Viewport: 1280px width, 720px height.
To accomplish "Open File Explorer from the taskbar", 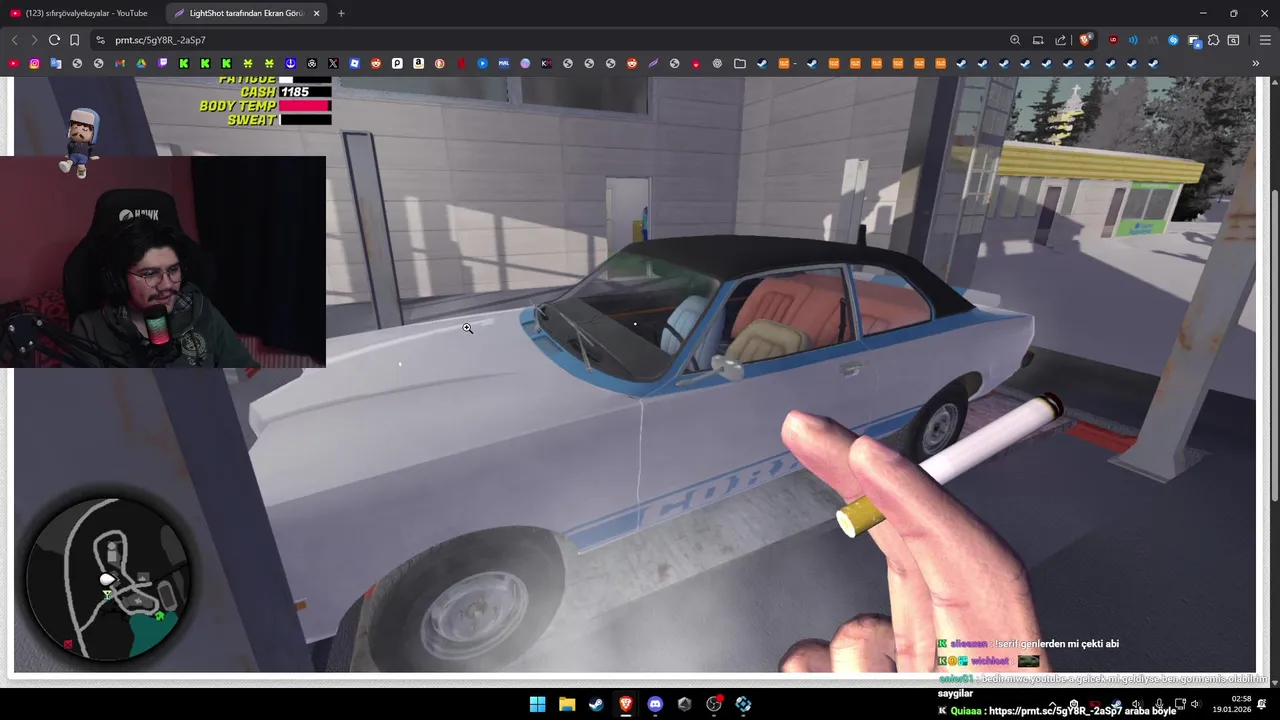I will pos(567,704).
